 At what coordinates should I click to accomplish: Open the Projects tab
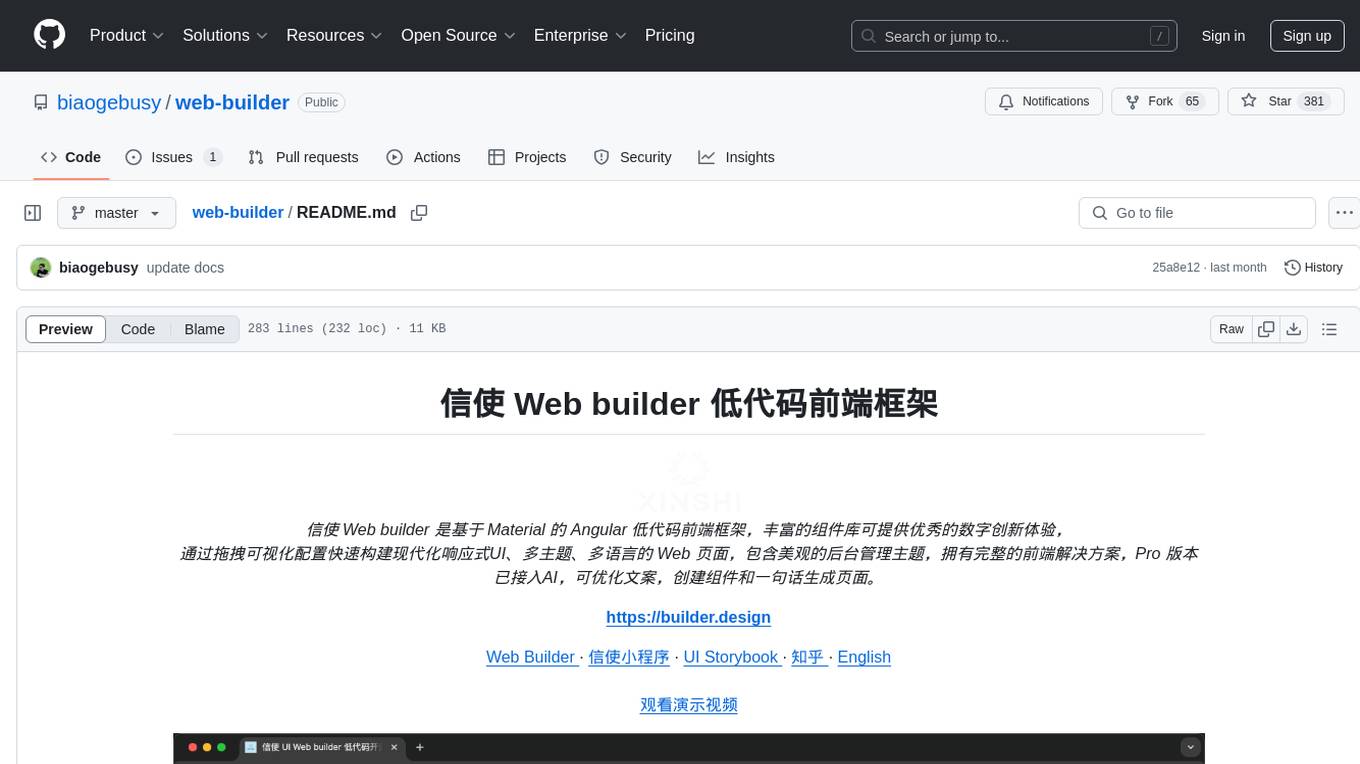tap(527, 157)
